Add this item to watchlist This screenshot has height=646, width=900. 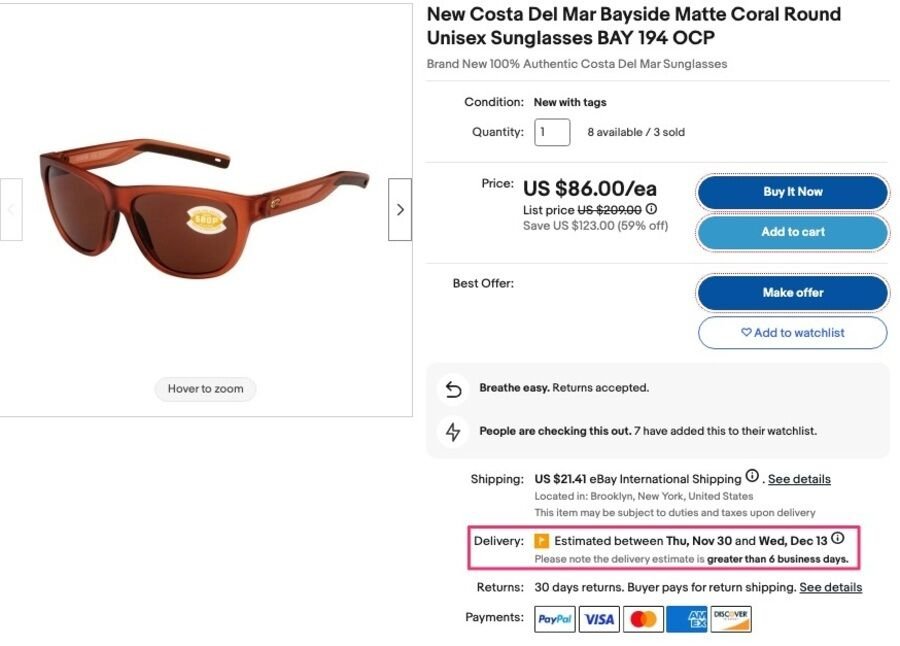click(792, 332)
